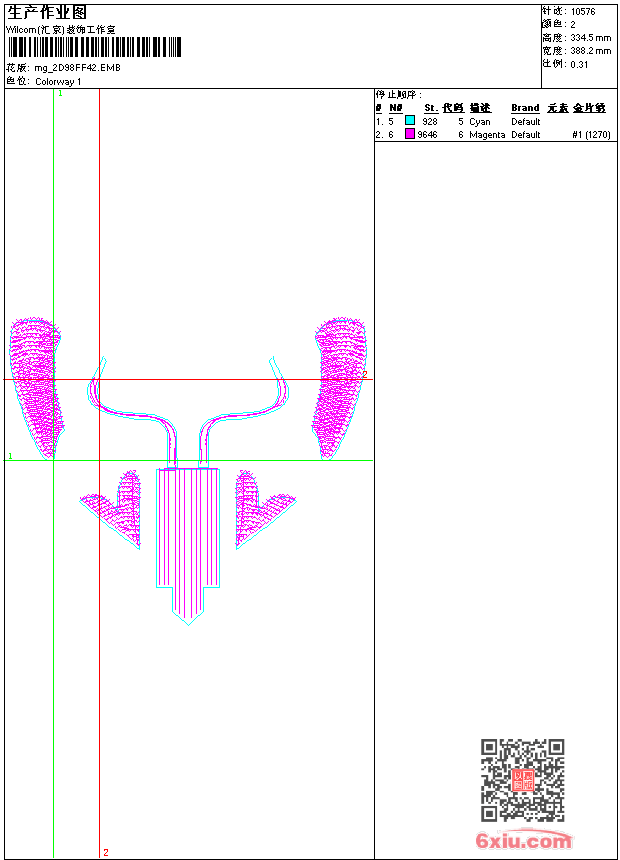Click the #1 (1270) sequin entry
Viewport: 620px width, 860px height.
pyautogui.click(x=591, y=135)
